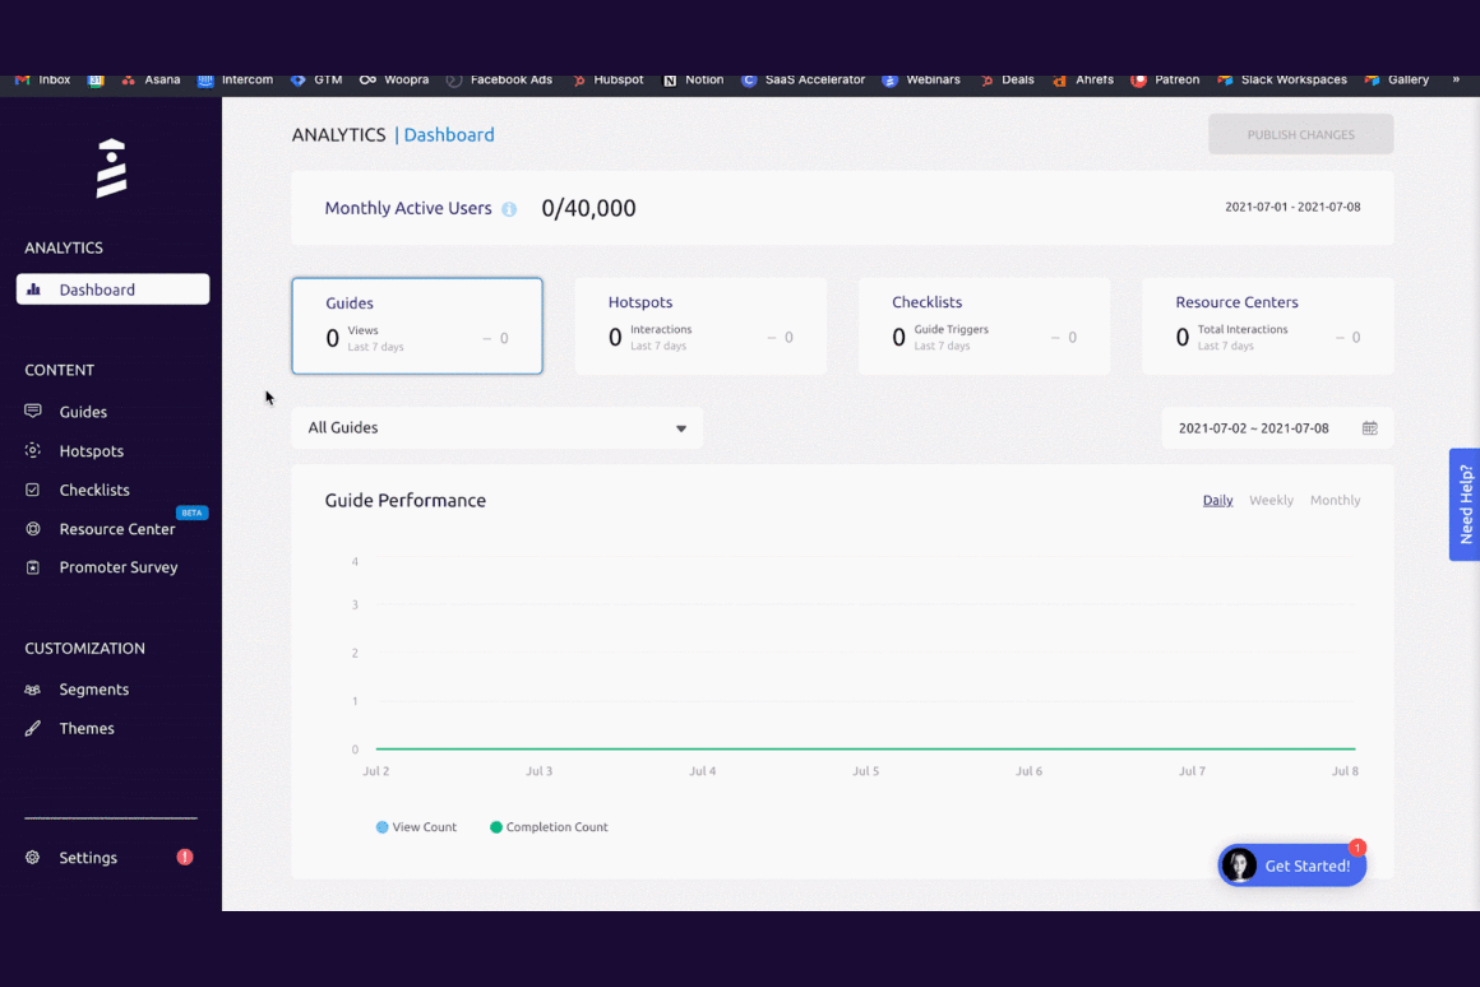Switch to Weekly guide performance view
This screenshot has height=987, width=1480.
click(x=1271, y=500)
